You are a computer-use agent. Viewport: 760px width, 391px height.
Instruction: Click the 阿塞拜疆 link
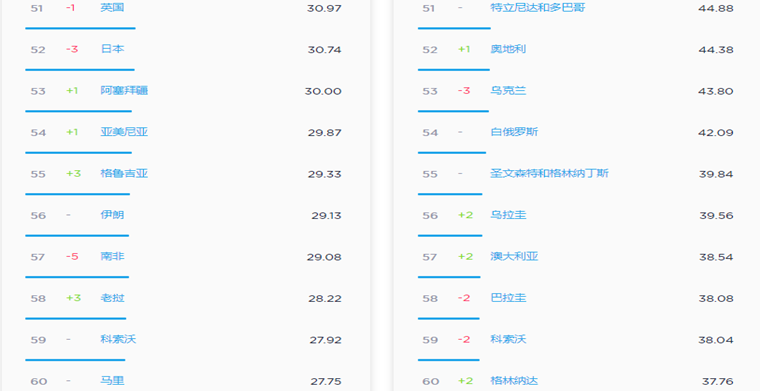pyautogui.click(x=124, y=91)
